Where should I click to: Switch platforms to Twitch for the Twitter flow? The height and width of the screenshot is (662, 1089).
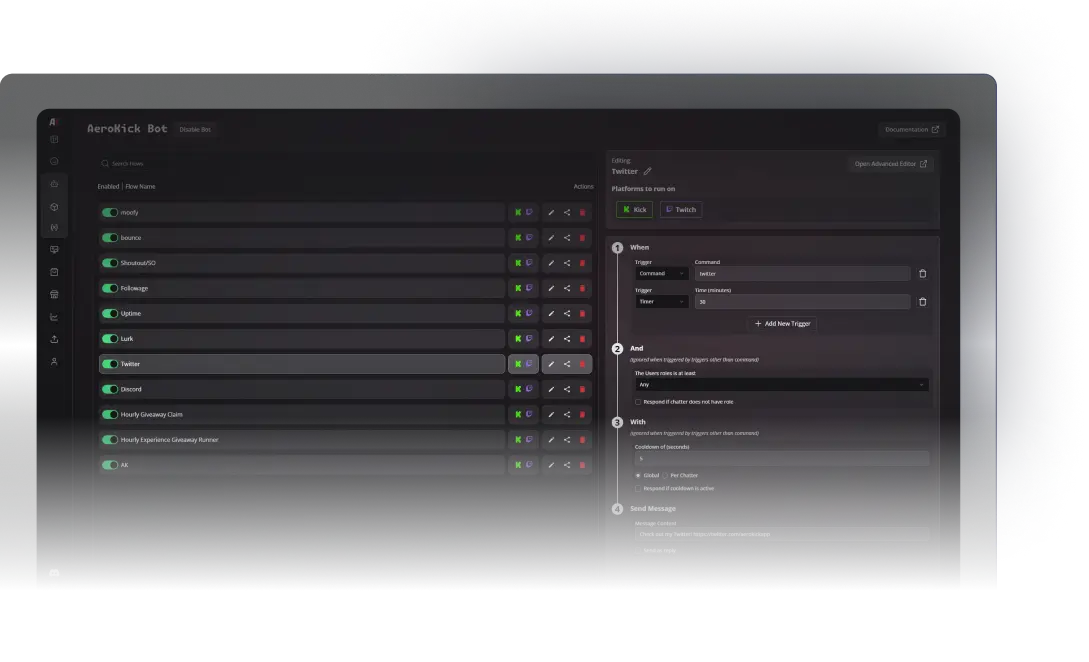point(681,209)
